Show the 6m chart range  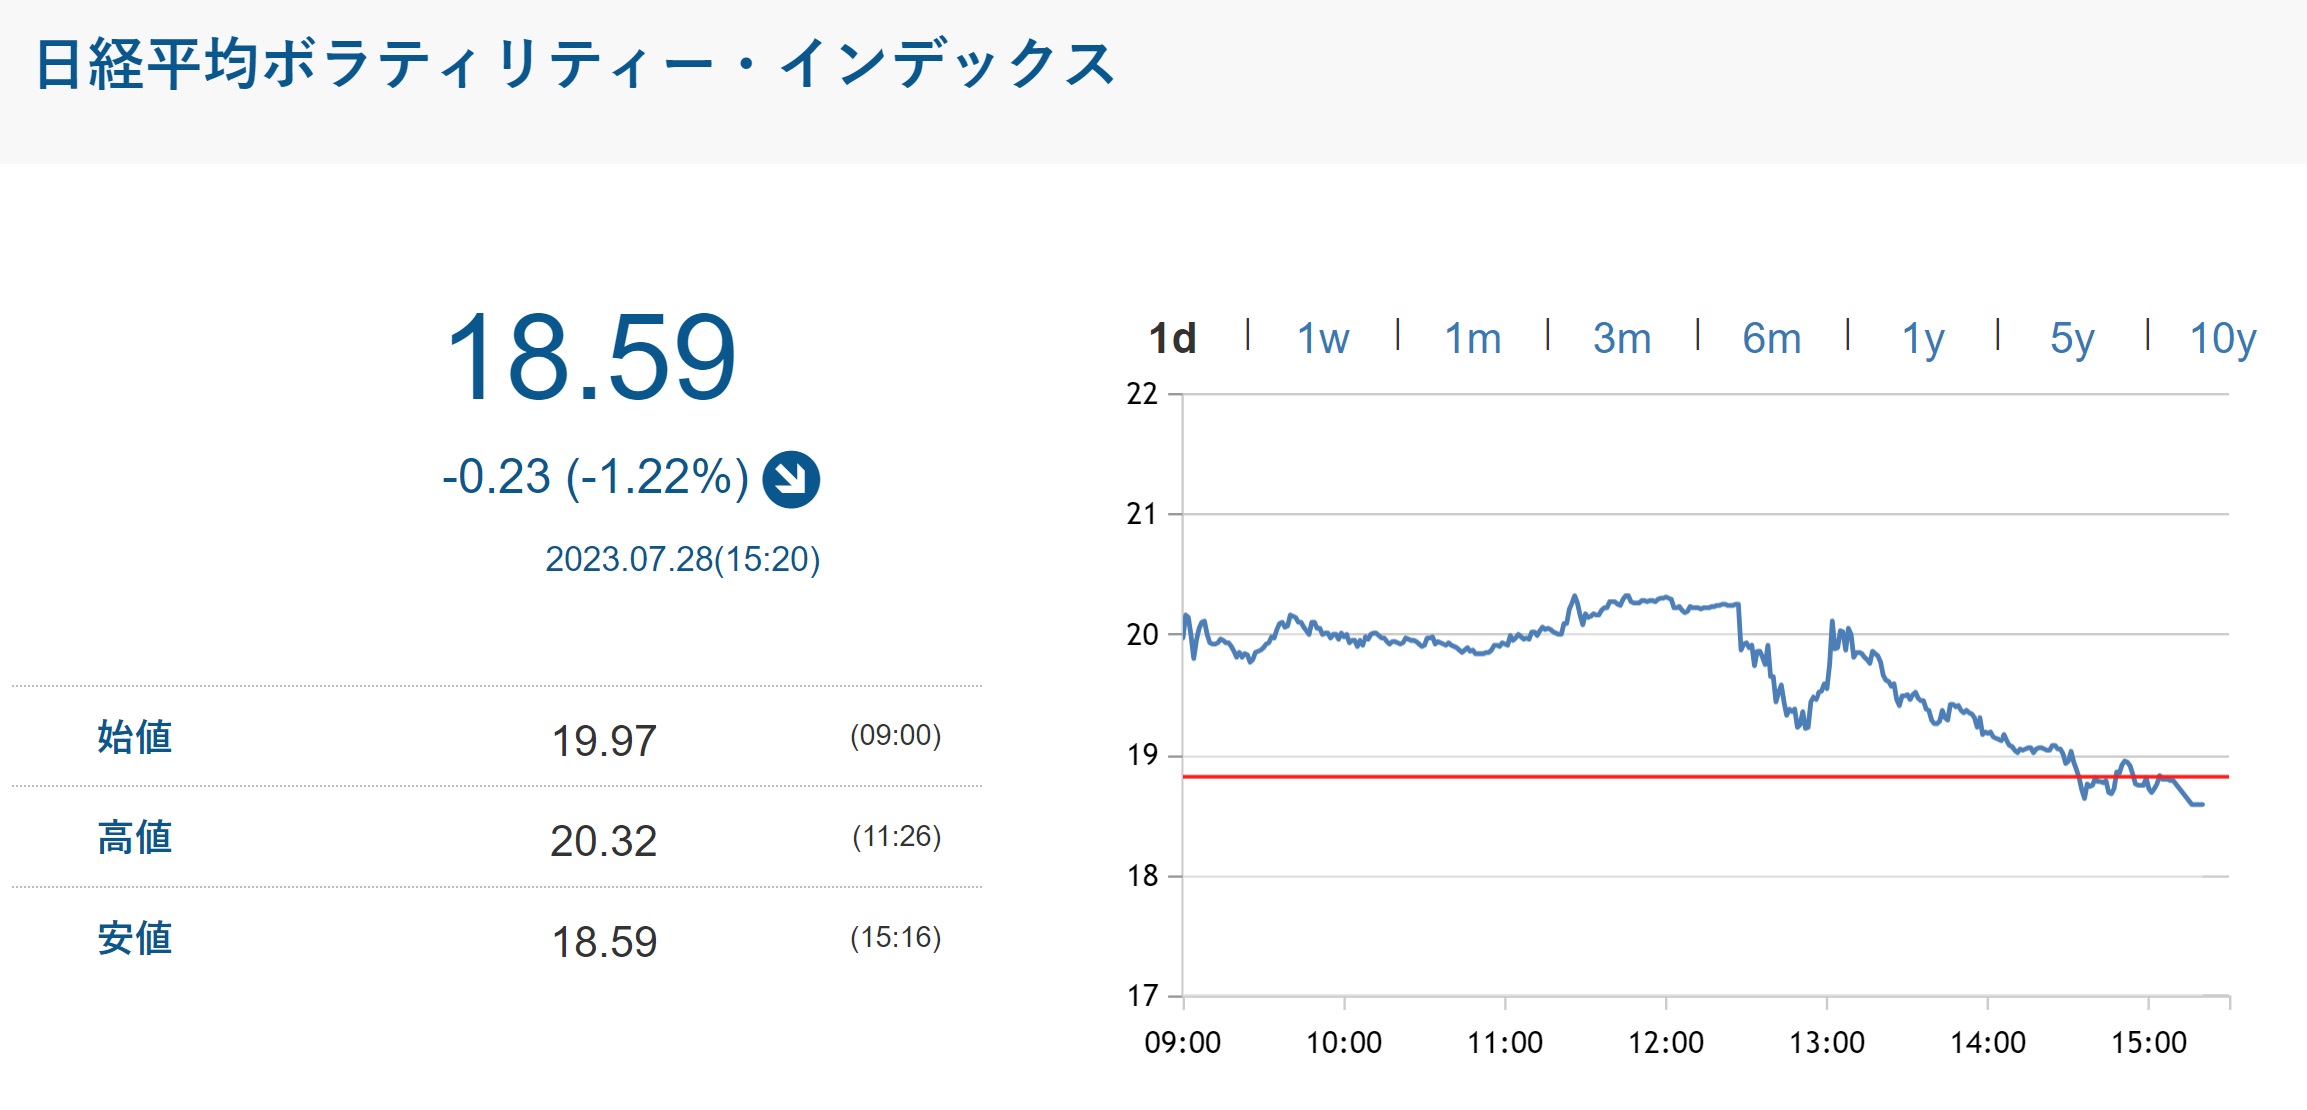pyautogui.click(x=1771, y=339)
